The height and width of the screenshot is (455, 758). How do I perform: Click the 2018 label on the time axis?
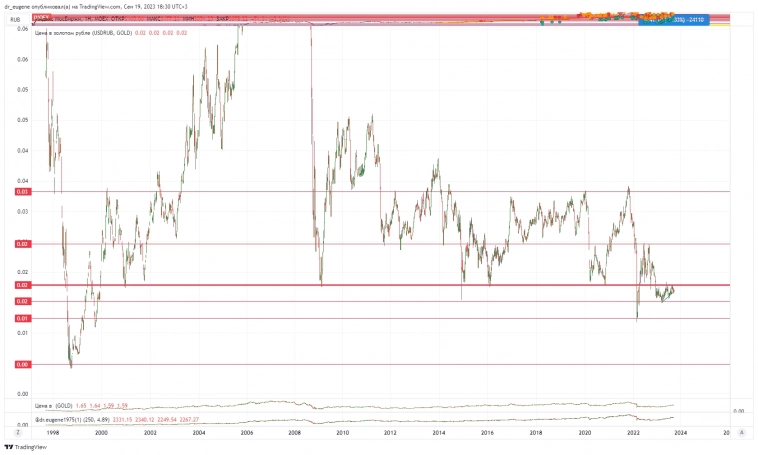click(536, 433)
